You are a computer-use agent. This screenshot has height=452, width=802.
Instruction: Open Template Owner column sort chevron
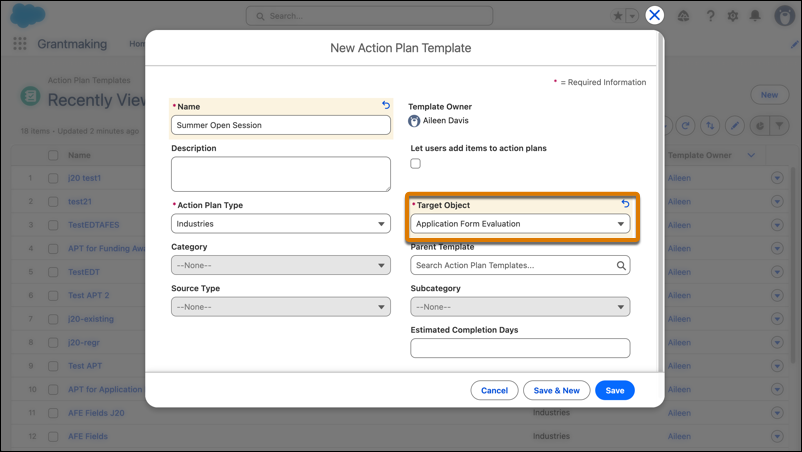coord(751,155)
